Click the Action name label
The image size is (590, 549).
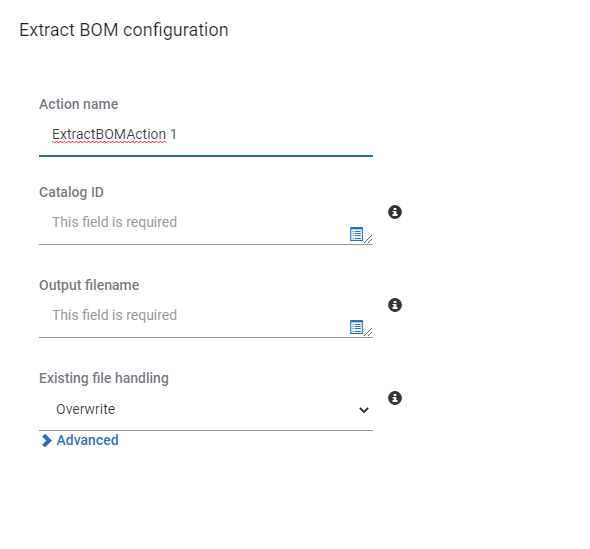coord(79,104)
